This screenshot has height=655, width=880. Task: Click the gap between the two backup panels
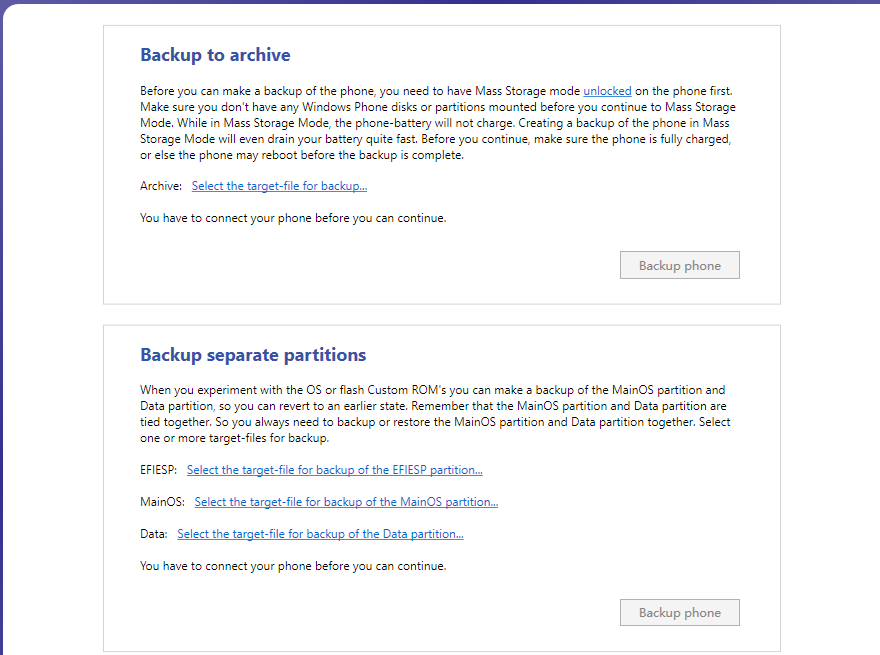(x=441, y=314)
